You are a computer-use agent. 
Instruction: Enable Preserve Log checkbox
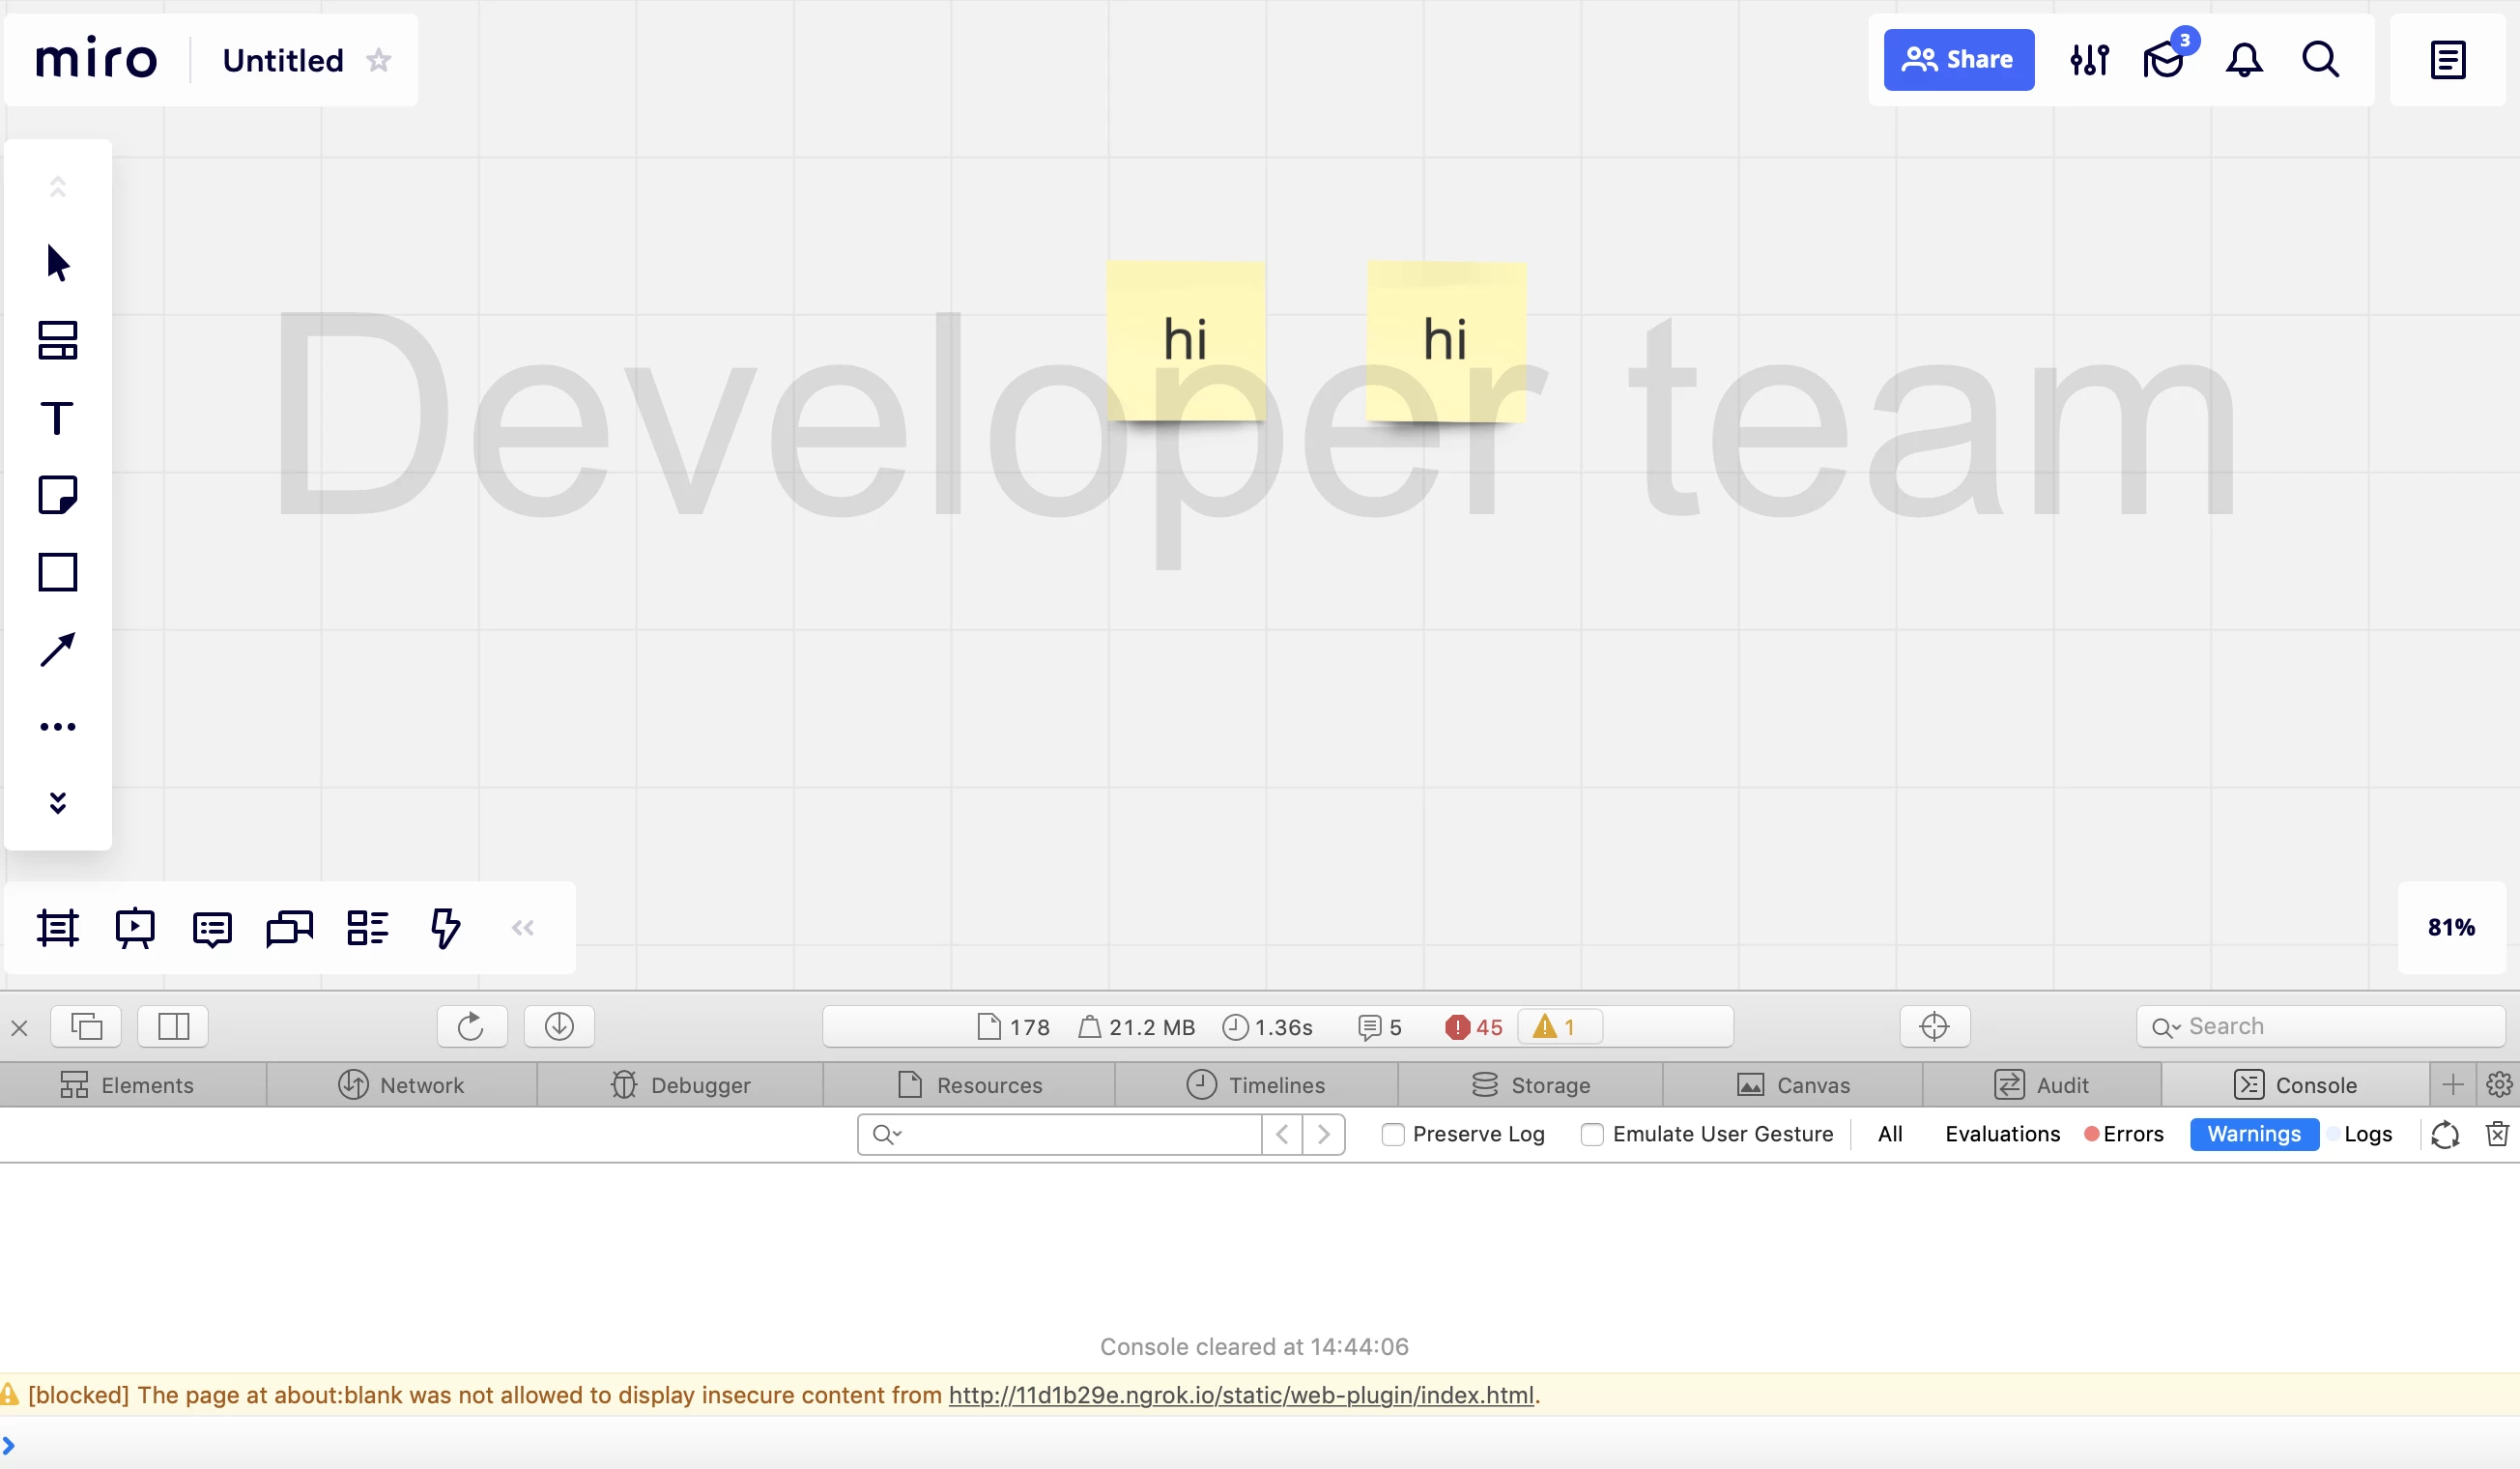[x=1393, y=1134]
